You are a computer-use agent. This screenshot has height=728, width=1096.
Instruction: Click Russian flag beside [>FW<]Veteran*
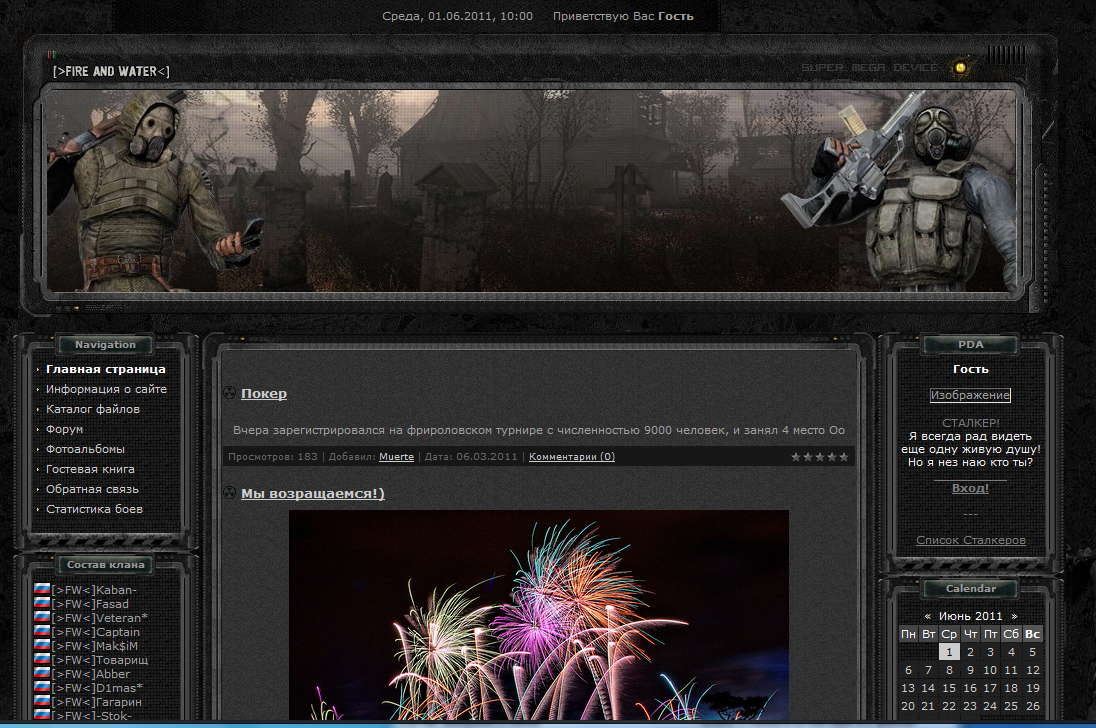[x=42, y=617]
